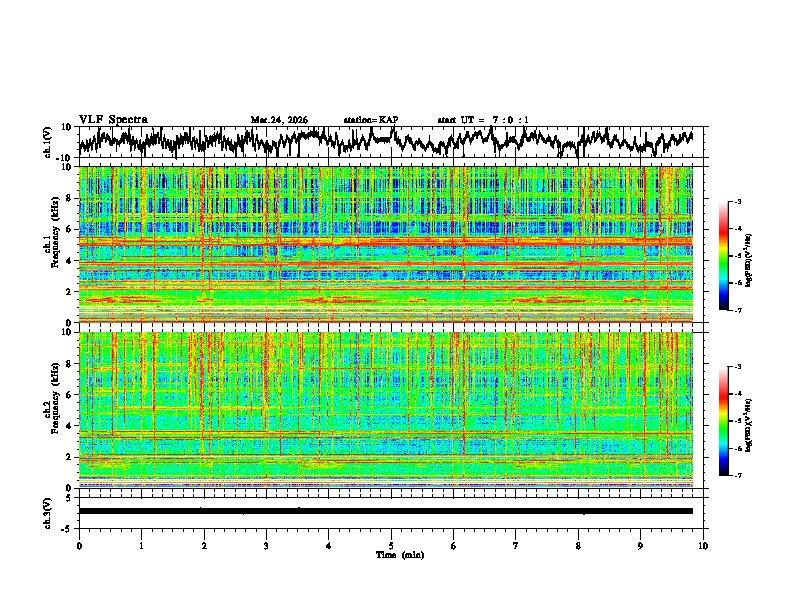Click the "9" tick on Time axis
The height and width of the screenshot is (612, 792).
[640, 546]
